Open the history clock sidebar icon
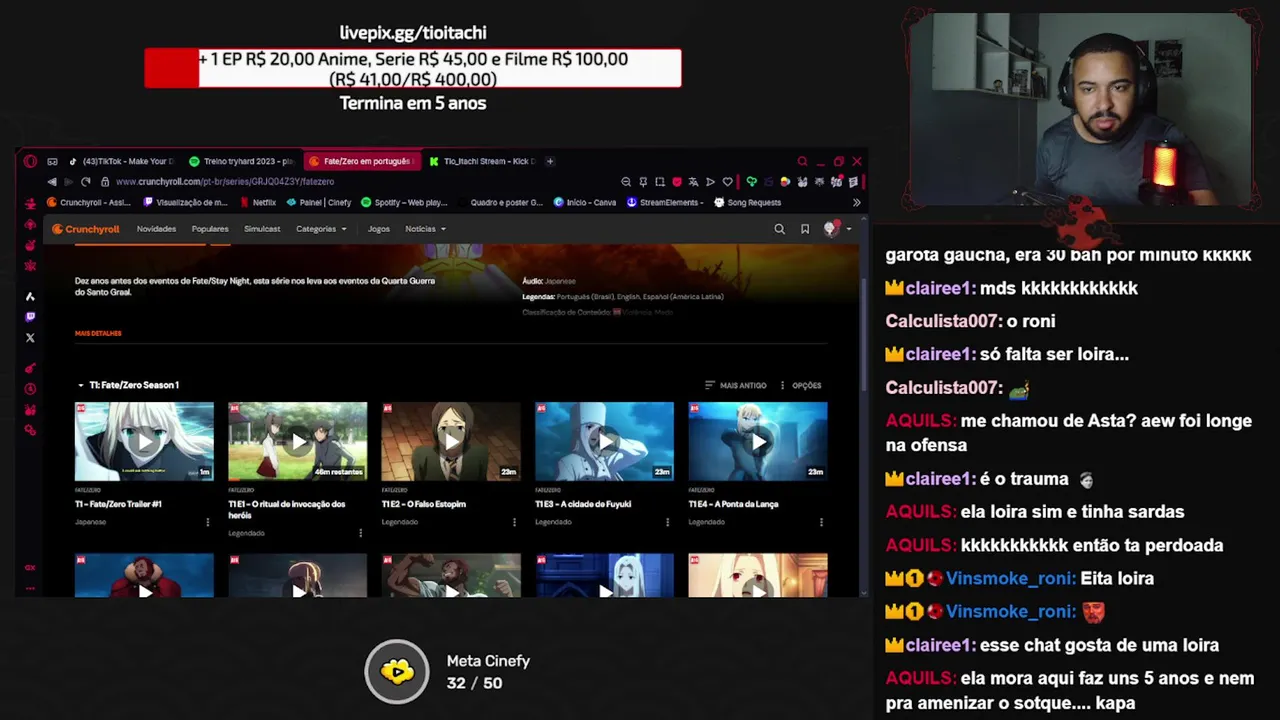Image resolution: width=1280 pixels, height=720 pixels. [30, 389]
